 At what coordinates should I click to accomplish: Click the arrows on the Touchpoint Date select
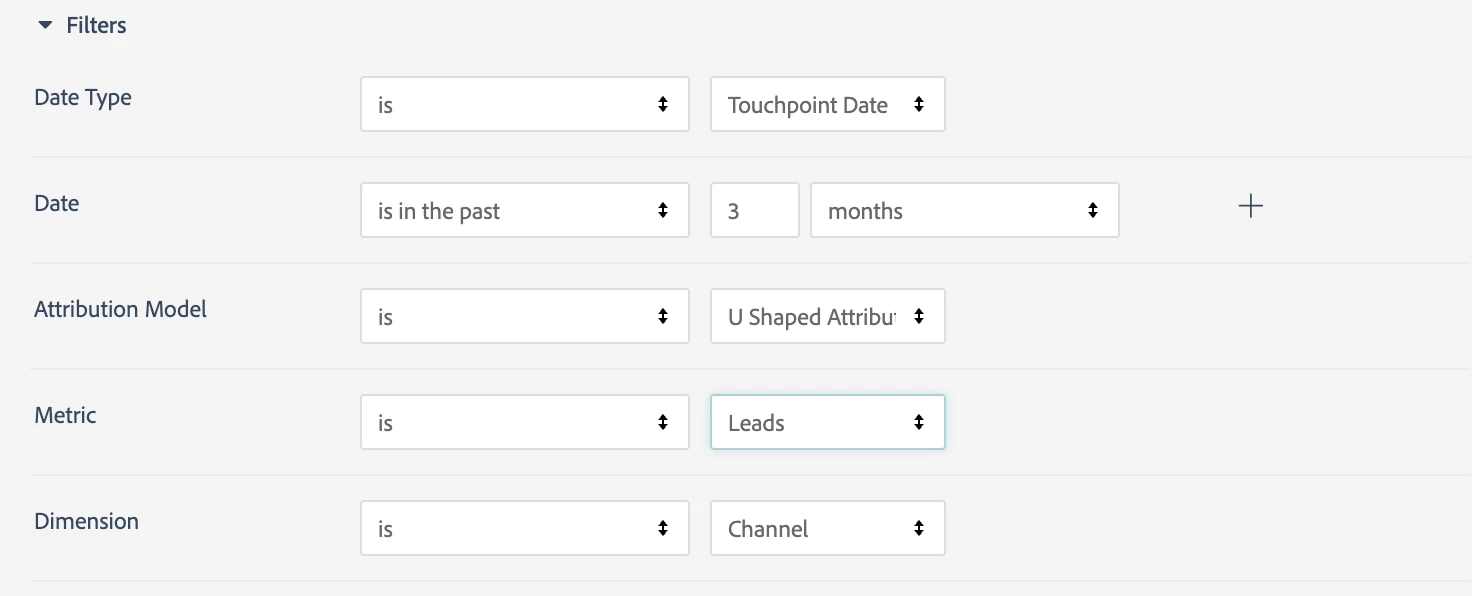click(919, 104)
